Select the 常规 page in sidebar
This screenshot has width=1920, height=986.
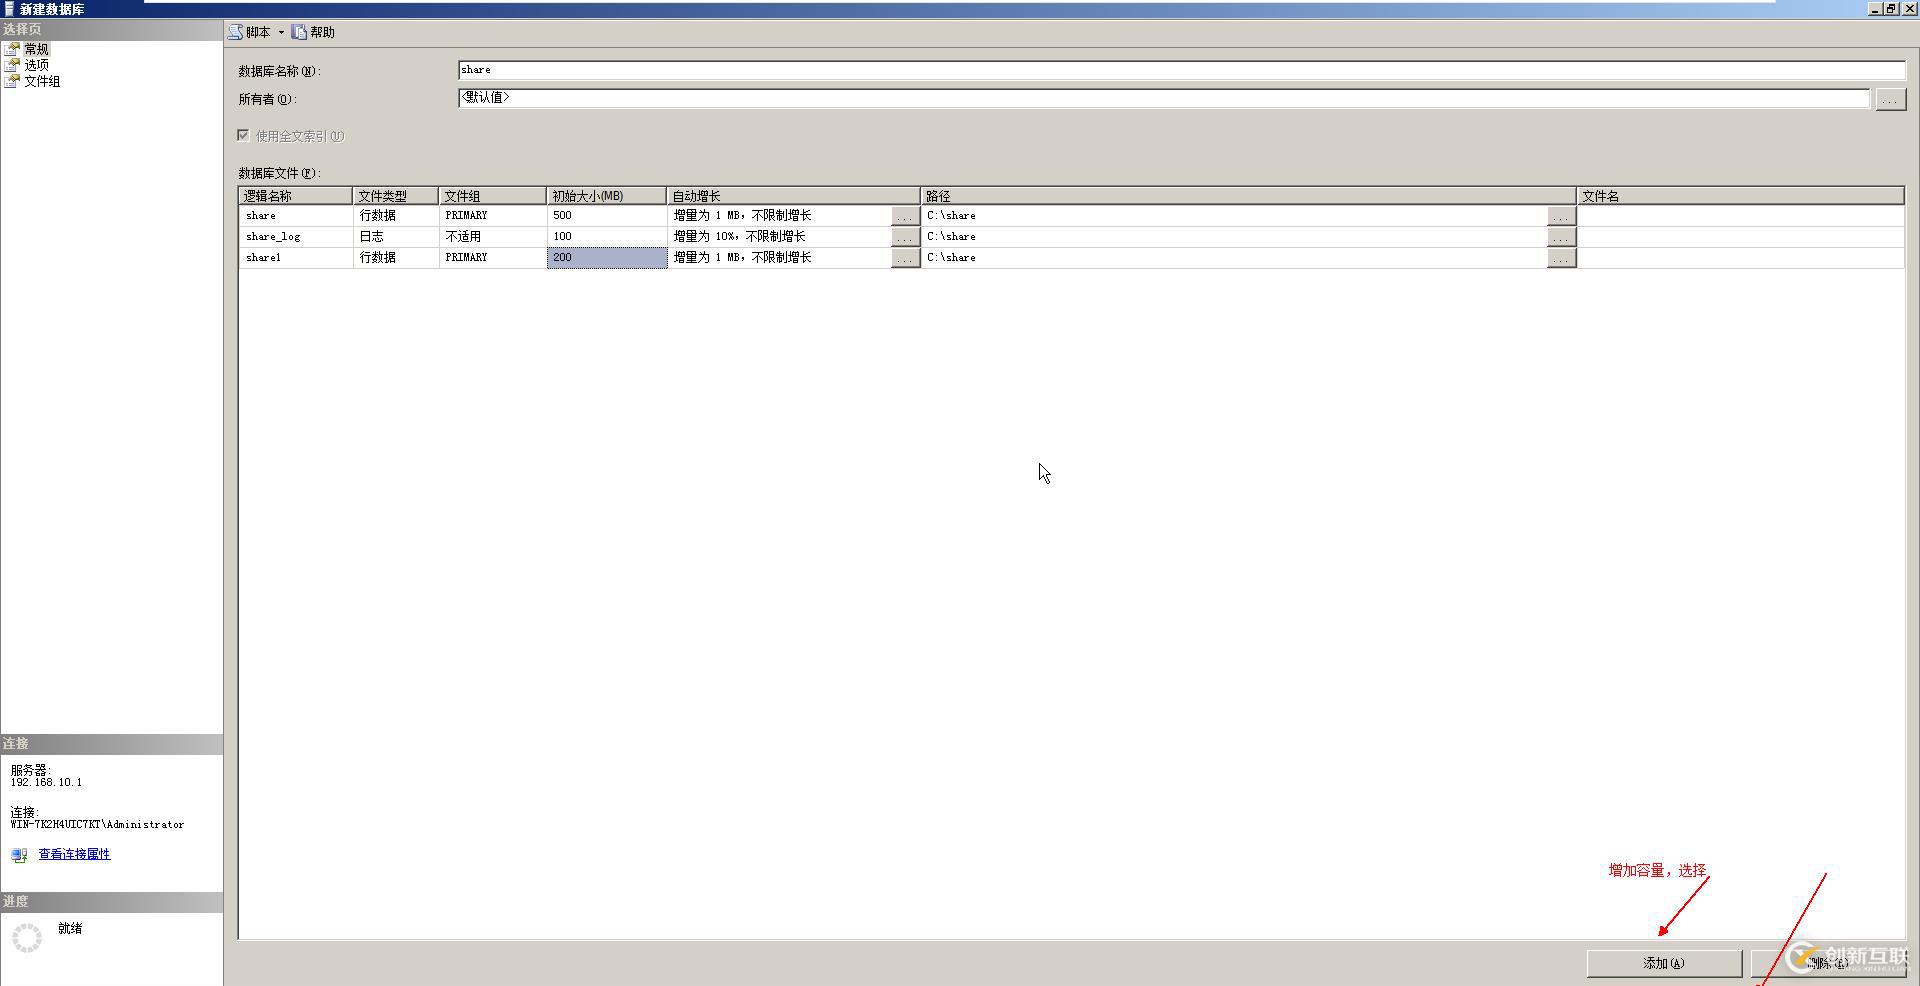37,49
